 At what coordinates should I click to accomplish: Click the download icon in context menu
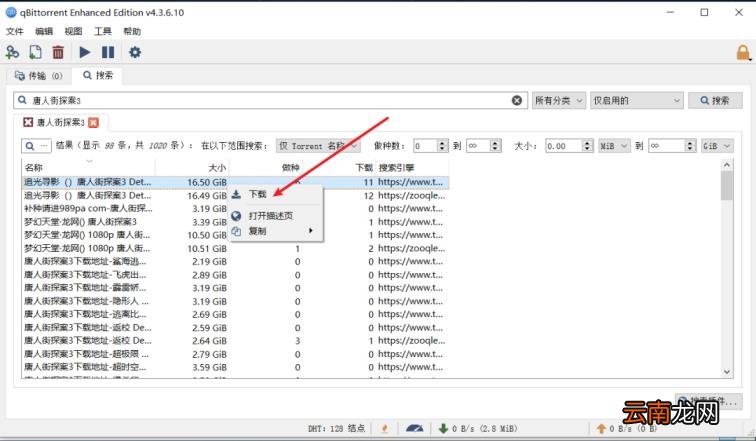click(x=236, y=194)
